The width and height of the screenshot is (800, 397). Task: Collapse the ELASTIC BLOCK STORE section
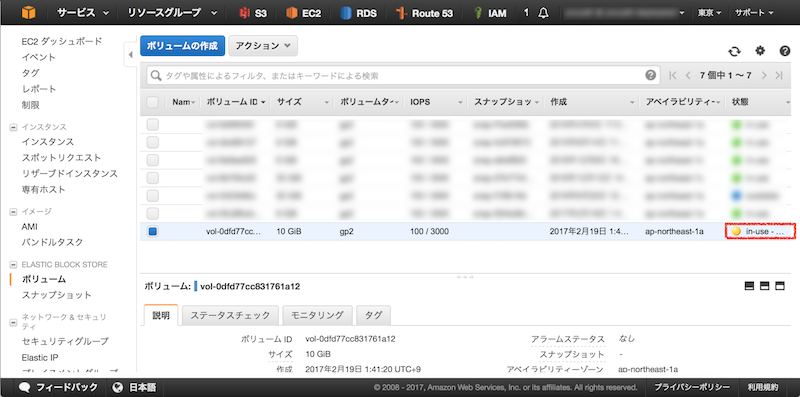14,265
